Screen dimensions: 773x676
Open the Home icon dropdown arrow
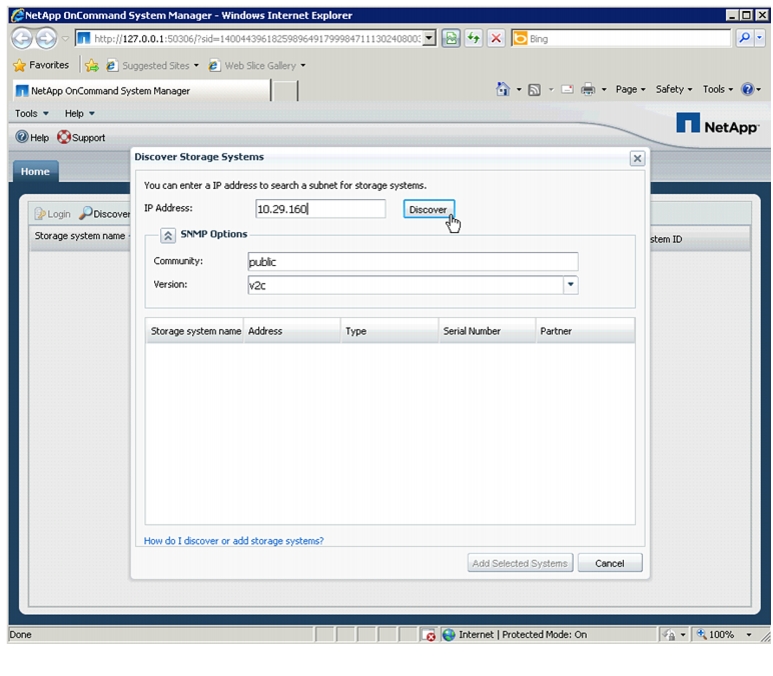[x=519, y=89]
